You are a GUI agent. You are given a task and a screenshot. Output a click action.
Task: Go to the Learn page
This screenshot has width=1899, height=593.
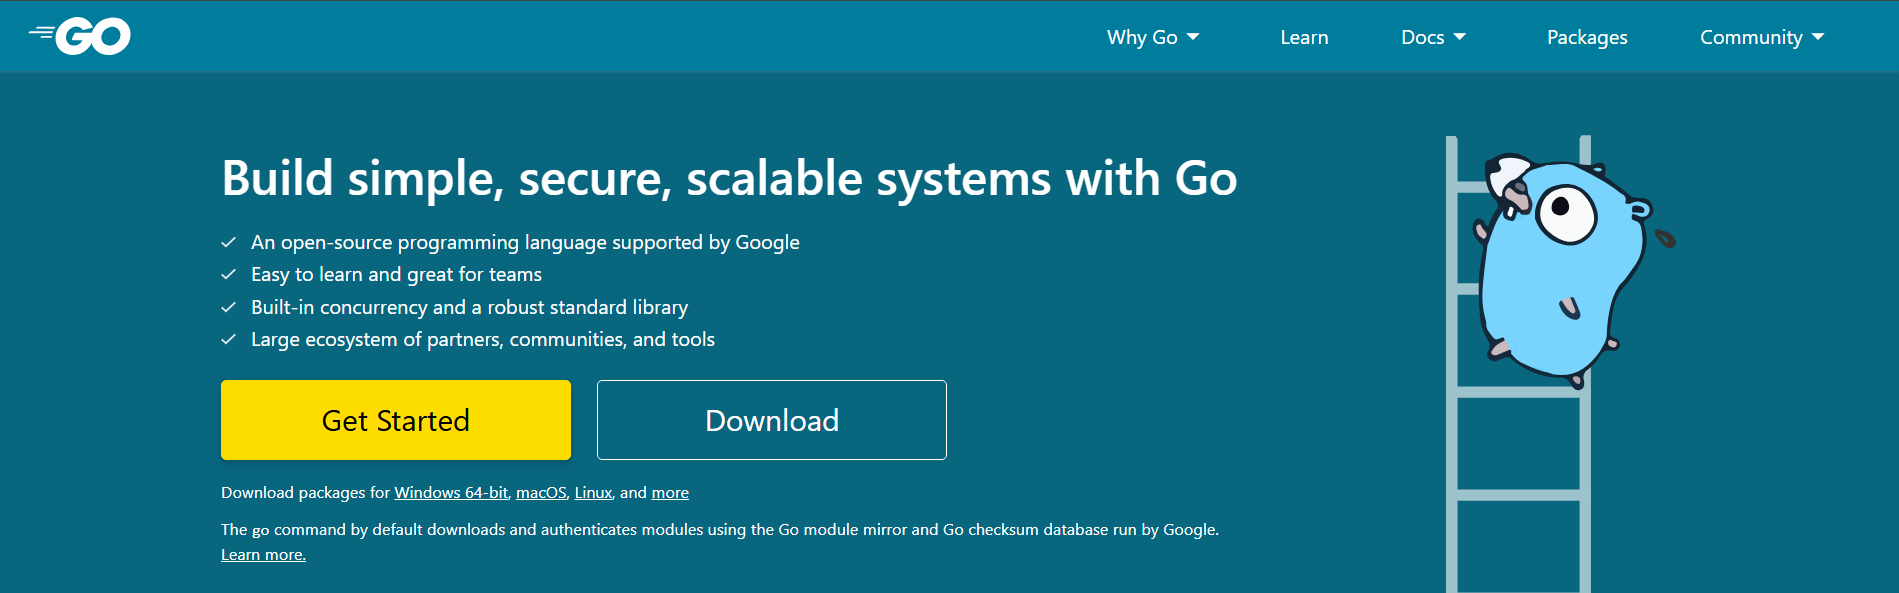[1304, 37]
